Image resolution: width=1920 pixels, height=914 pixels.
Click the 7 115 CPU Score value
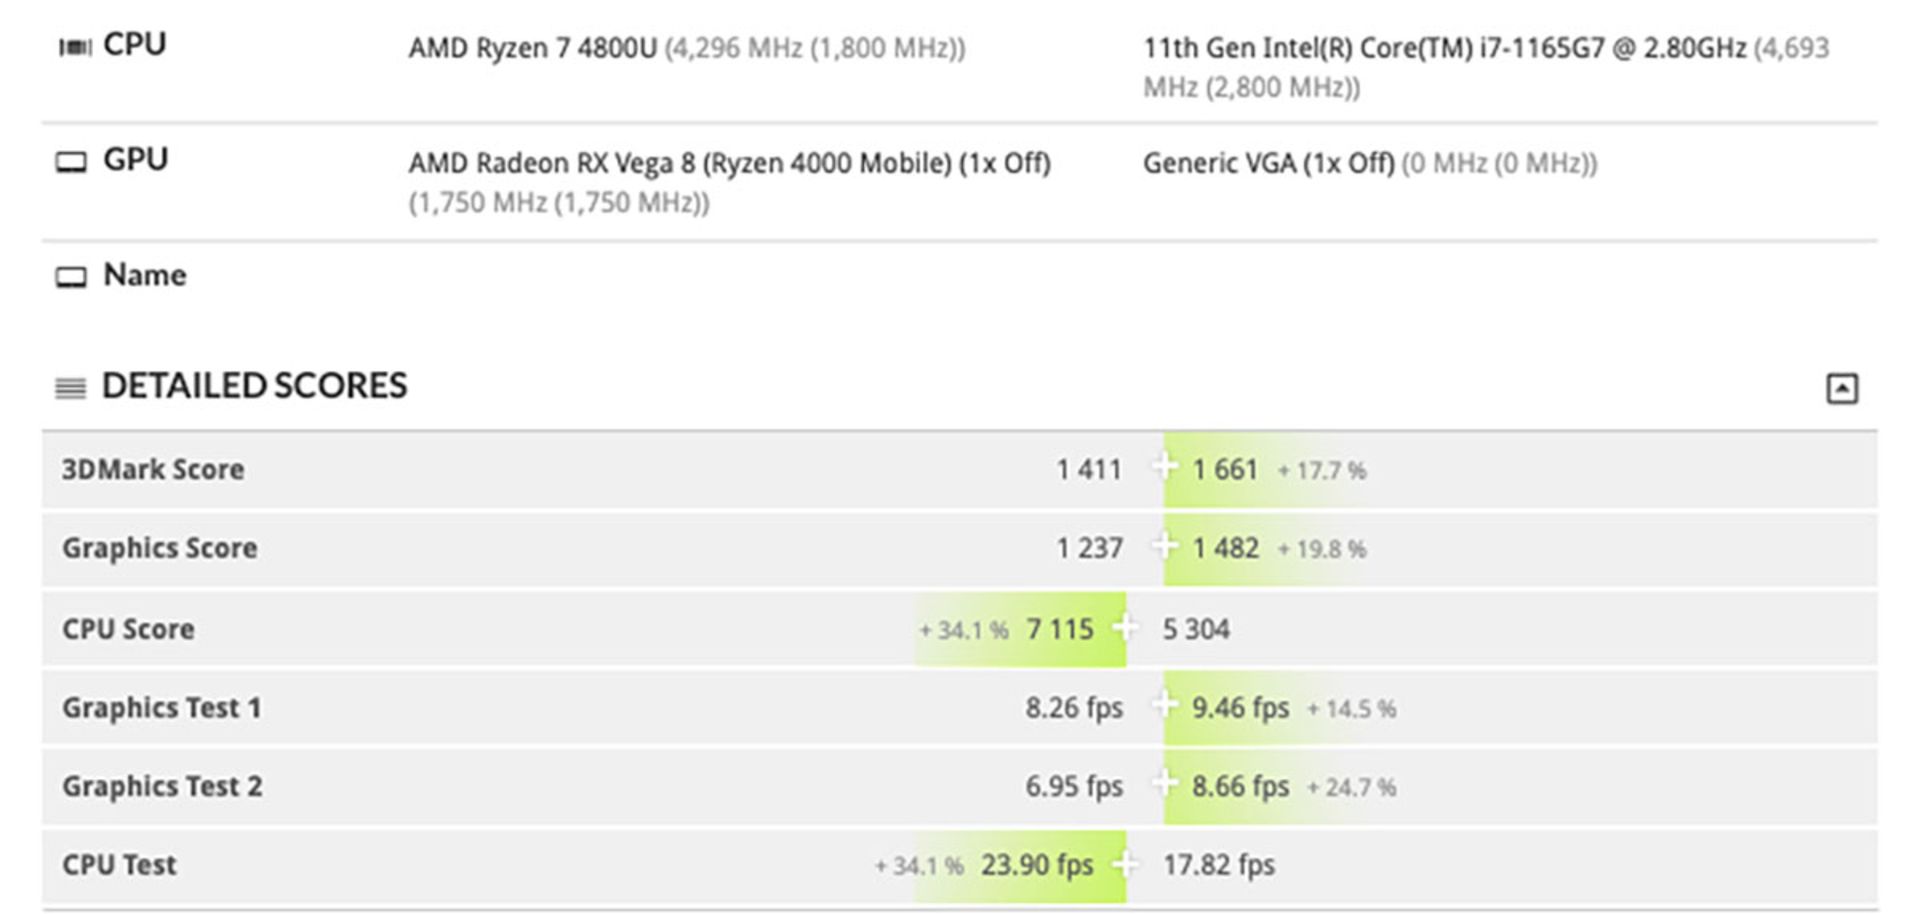pyautogui.click(x=1059, y=629)
